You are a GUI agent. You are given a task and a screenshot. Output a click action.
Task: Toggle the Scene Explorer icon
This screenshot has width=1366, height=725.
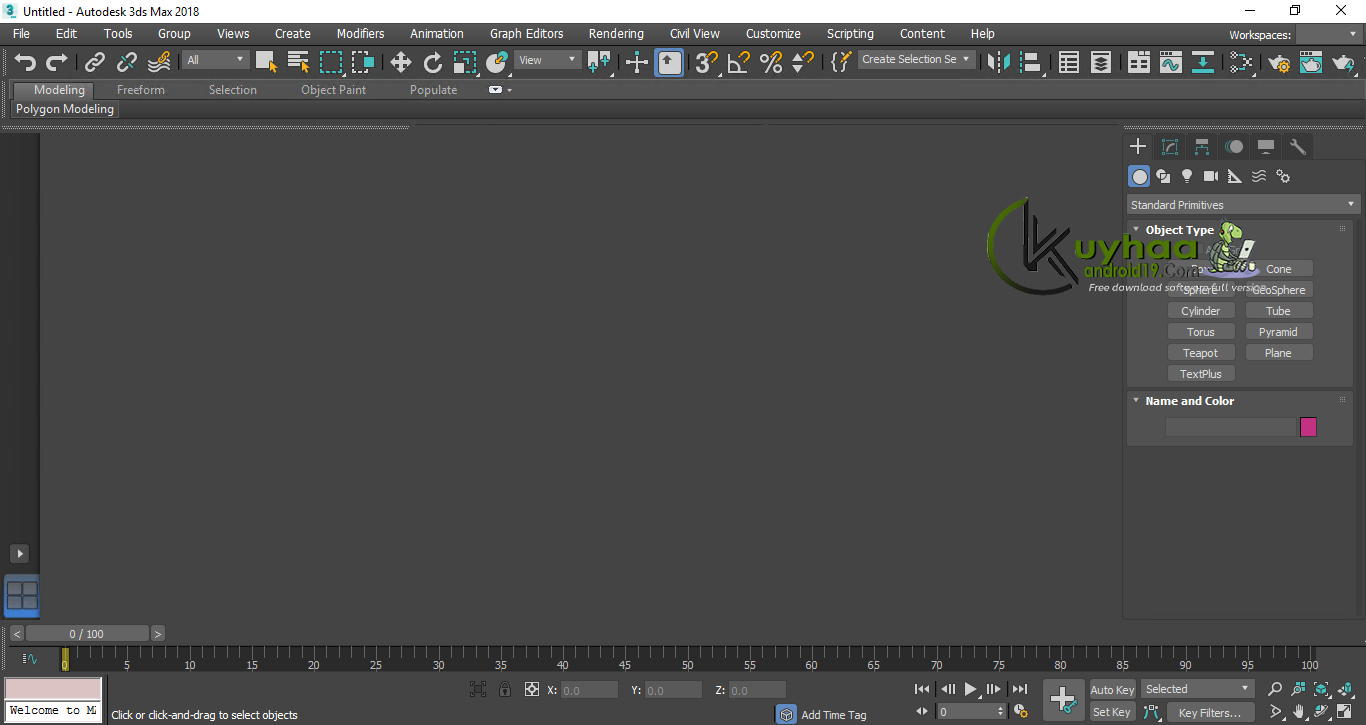coord(1069,63)
